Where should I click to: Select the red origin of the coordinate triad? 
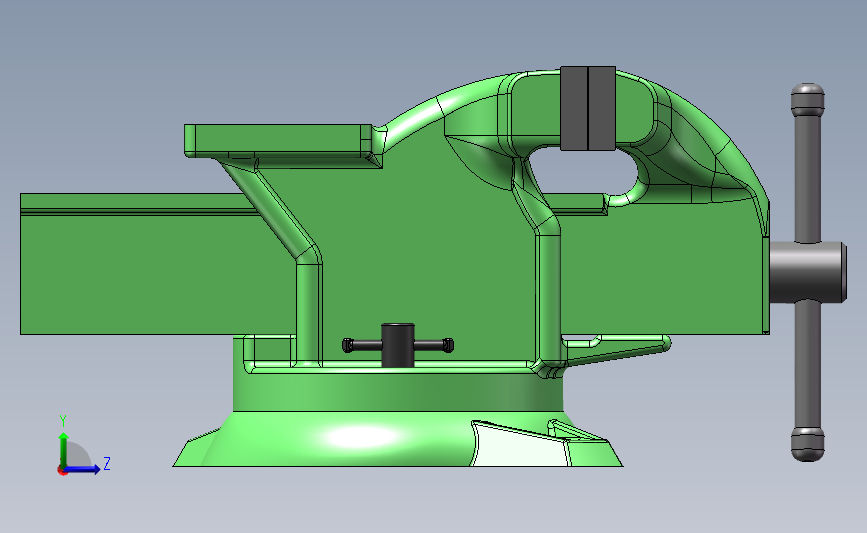tap(62, 471)
